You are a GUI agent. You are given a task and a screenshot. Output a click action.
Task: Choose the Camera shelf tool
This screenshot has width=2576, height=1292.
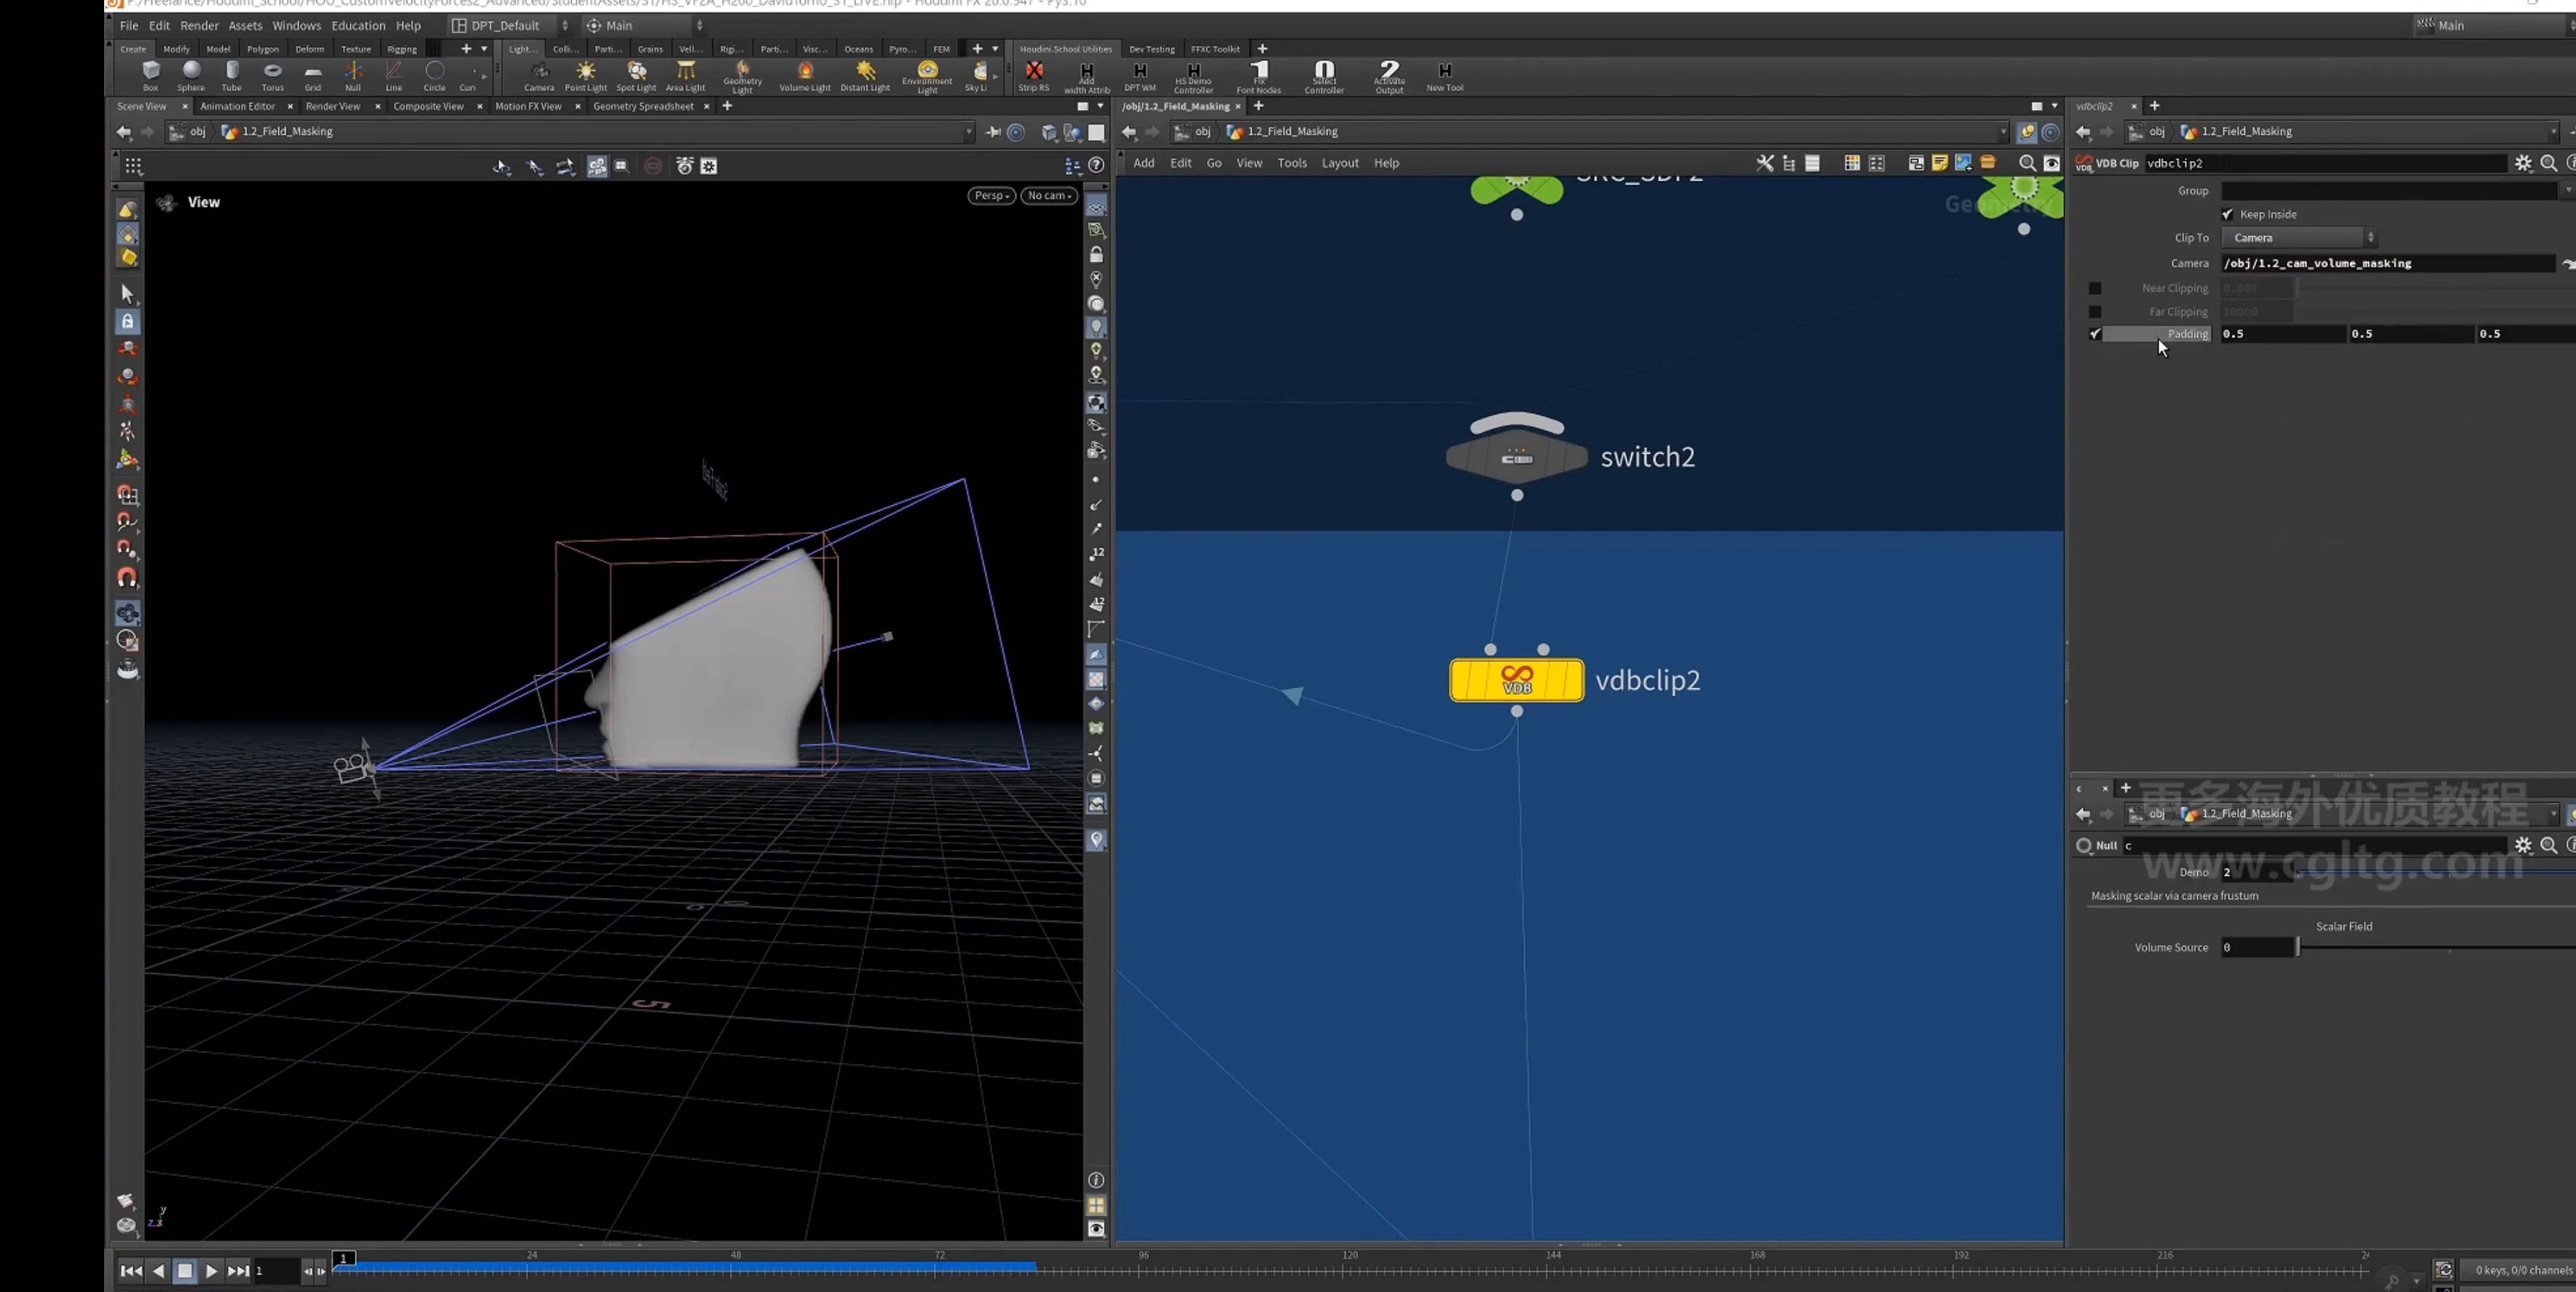[539, 75]
